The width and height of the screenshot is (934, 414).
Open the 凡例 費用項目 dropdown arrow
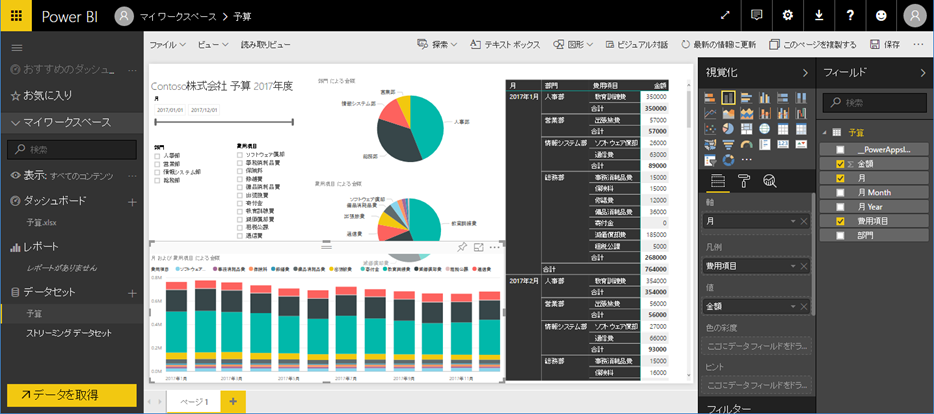pyautogui.click(x=793, y=266)
